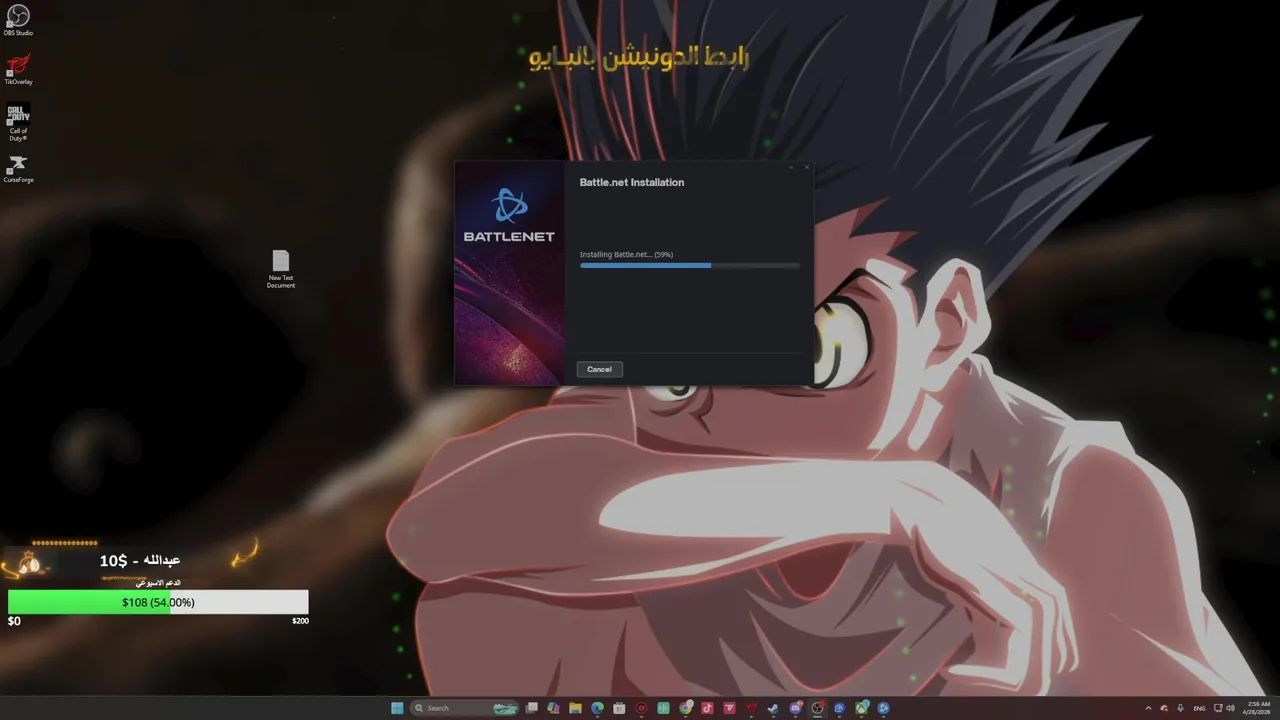
Task: Launch Copilot from the taskbar
Action: tap(554, 708)
